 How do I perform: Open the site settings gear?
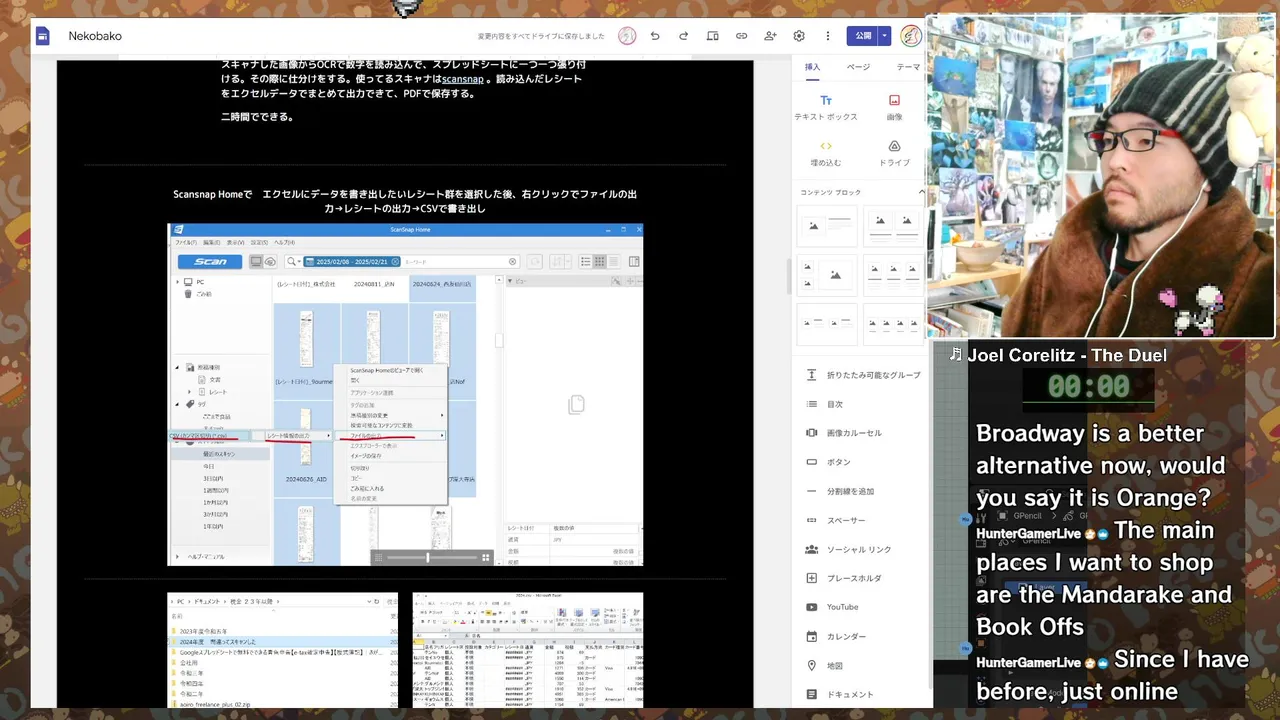click(799, 36)
